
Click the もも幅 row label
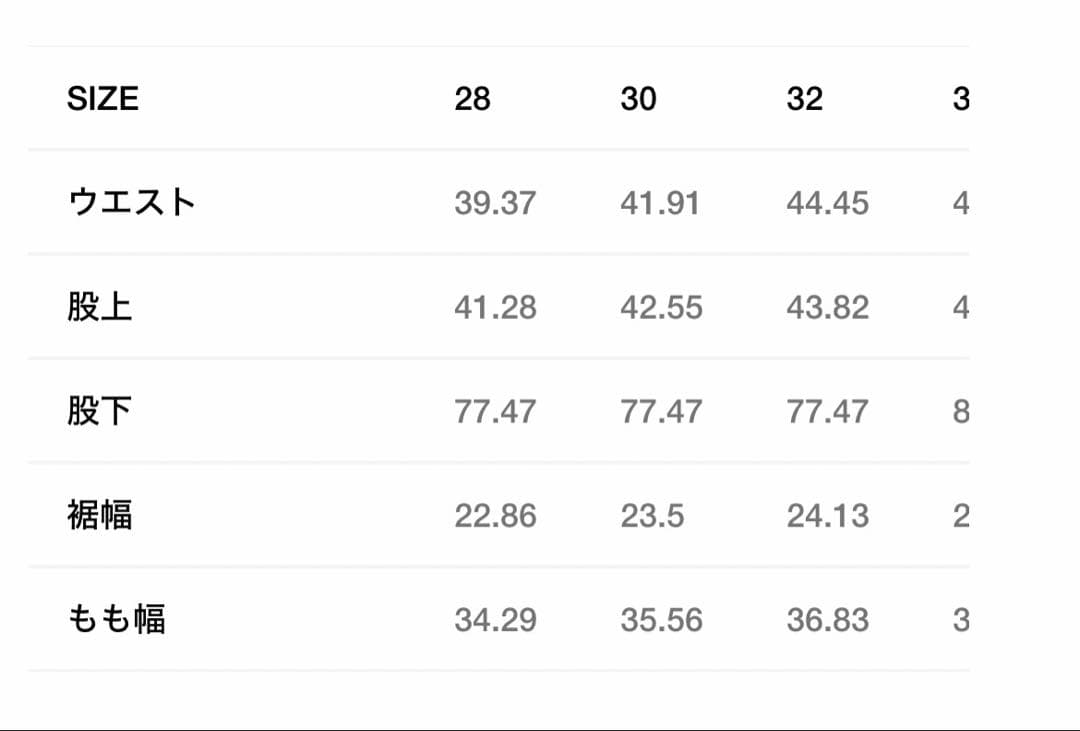tap(116, 619)
